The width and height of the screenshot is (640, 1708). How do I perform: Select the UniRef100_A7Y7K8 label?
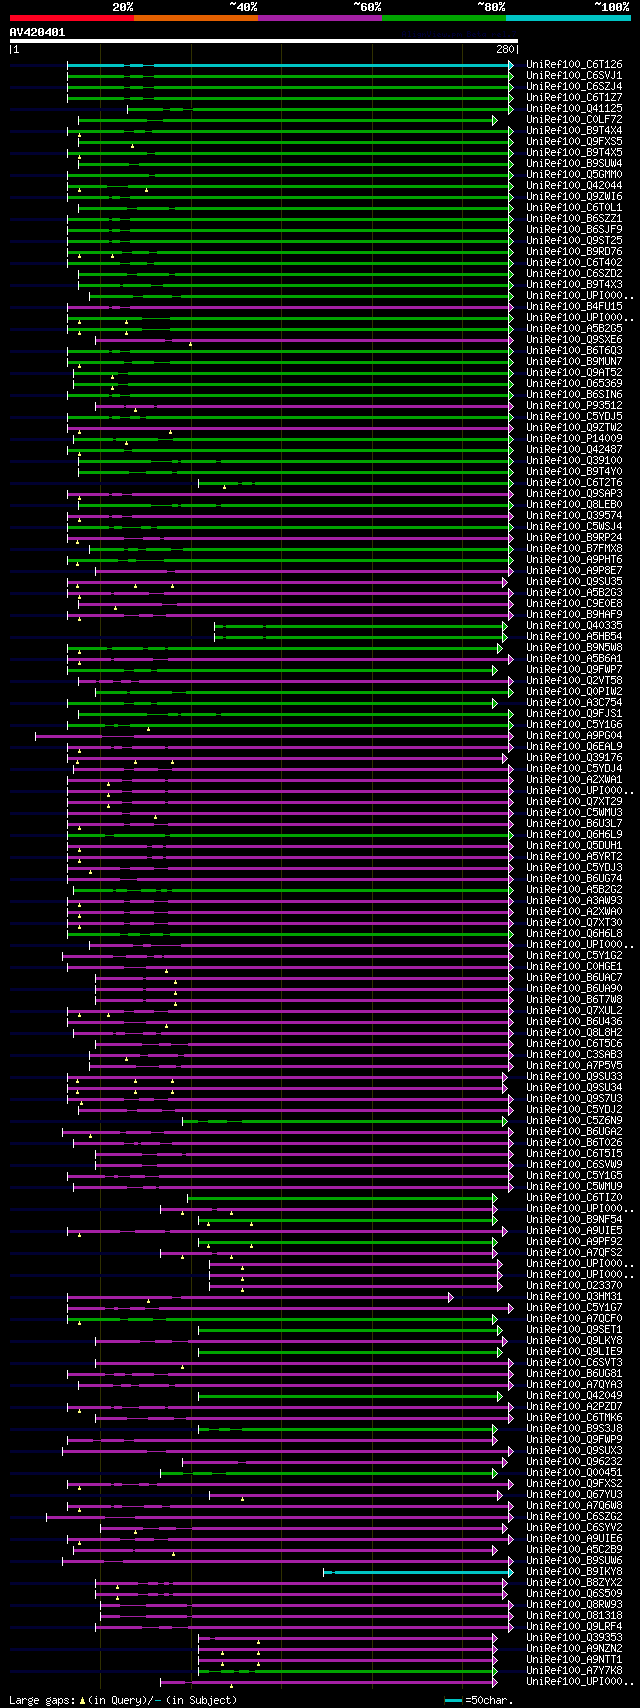coord(574,1671)
